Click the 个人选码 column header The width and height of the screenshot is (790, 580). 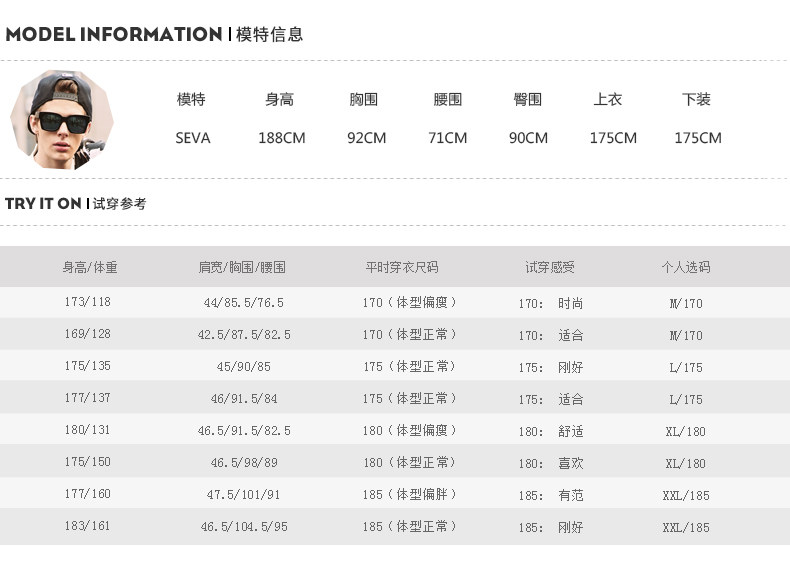pos(686,267)
